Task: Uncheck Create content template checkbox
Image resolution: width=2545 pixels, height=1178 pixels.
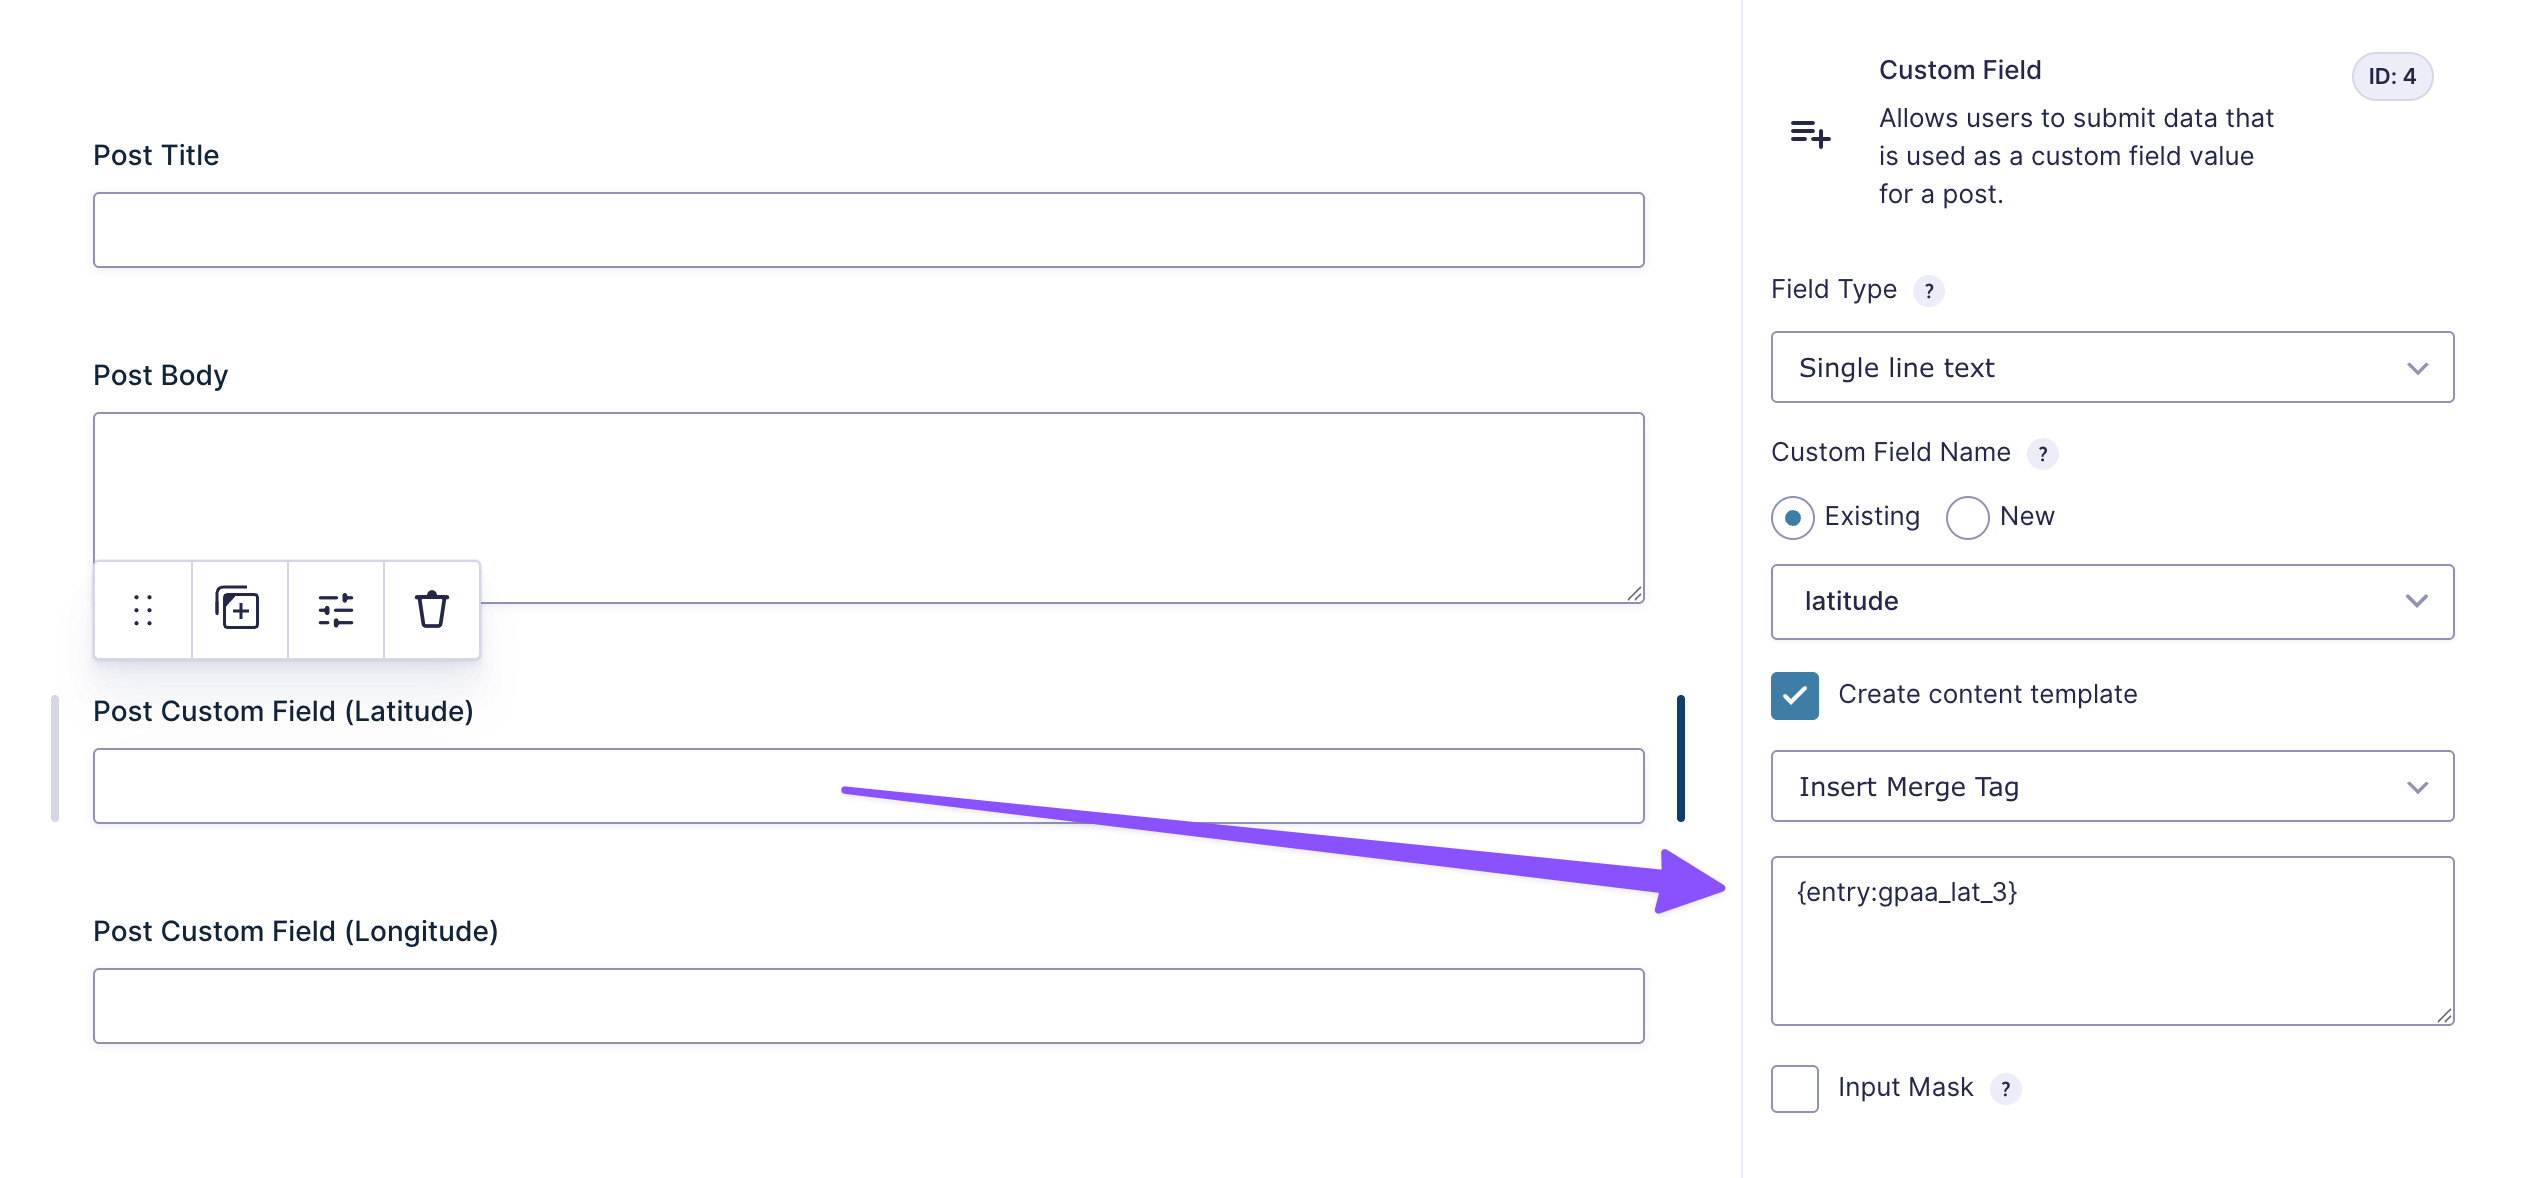Action: pyautogui.click(x=1795, y=695)
